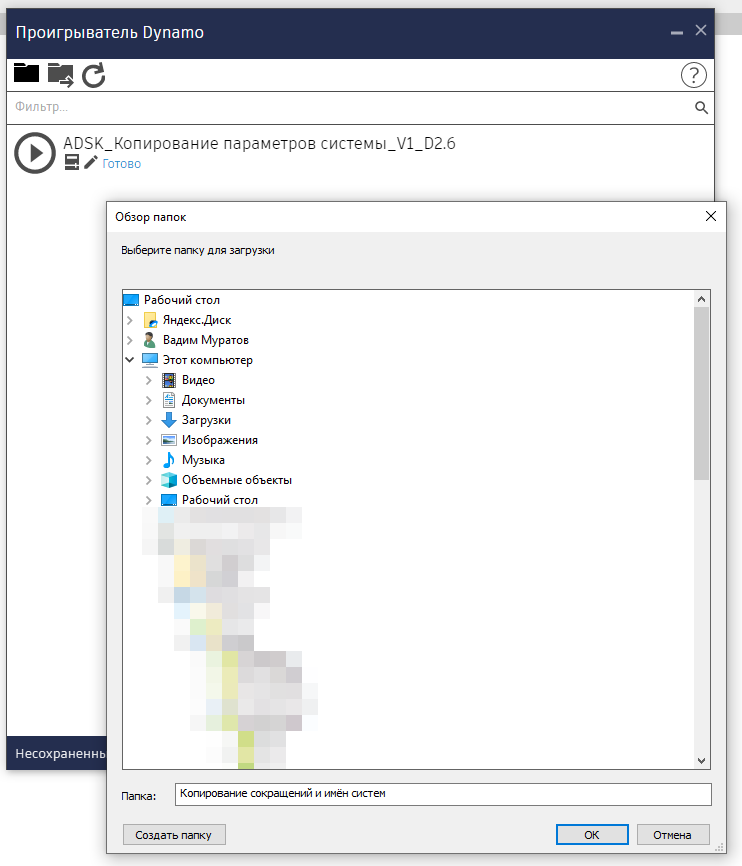Open folder icon in Dynamo Player toolbar
Viewport: 742px width, 866px height.
tap(26, 73)
